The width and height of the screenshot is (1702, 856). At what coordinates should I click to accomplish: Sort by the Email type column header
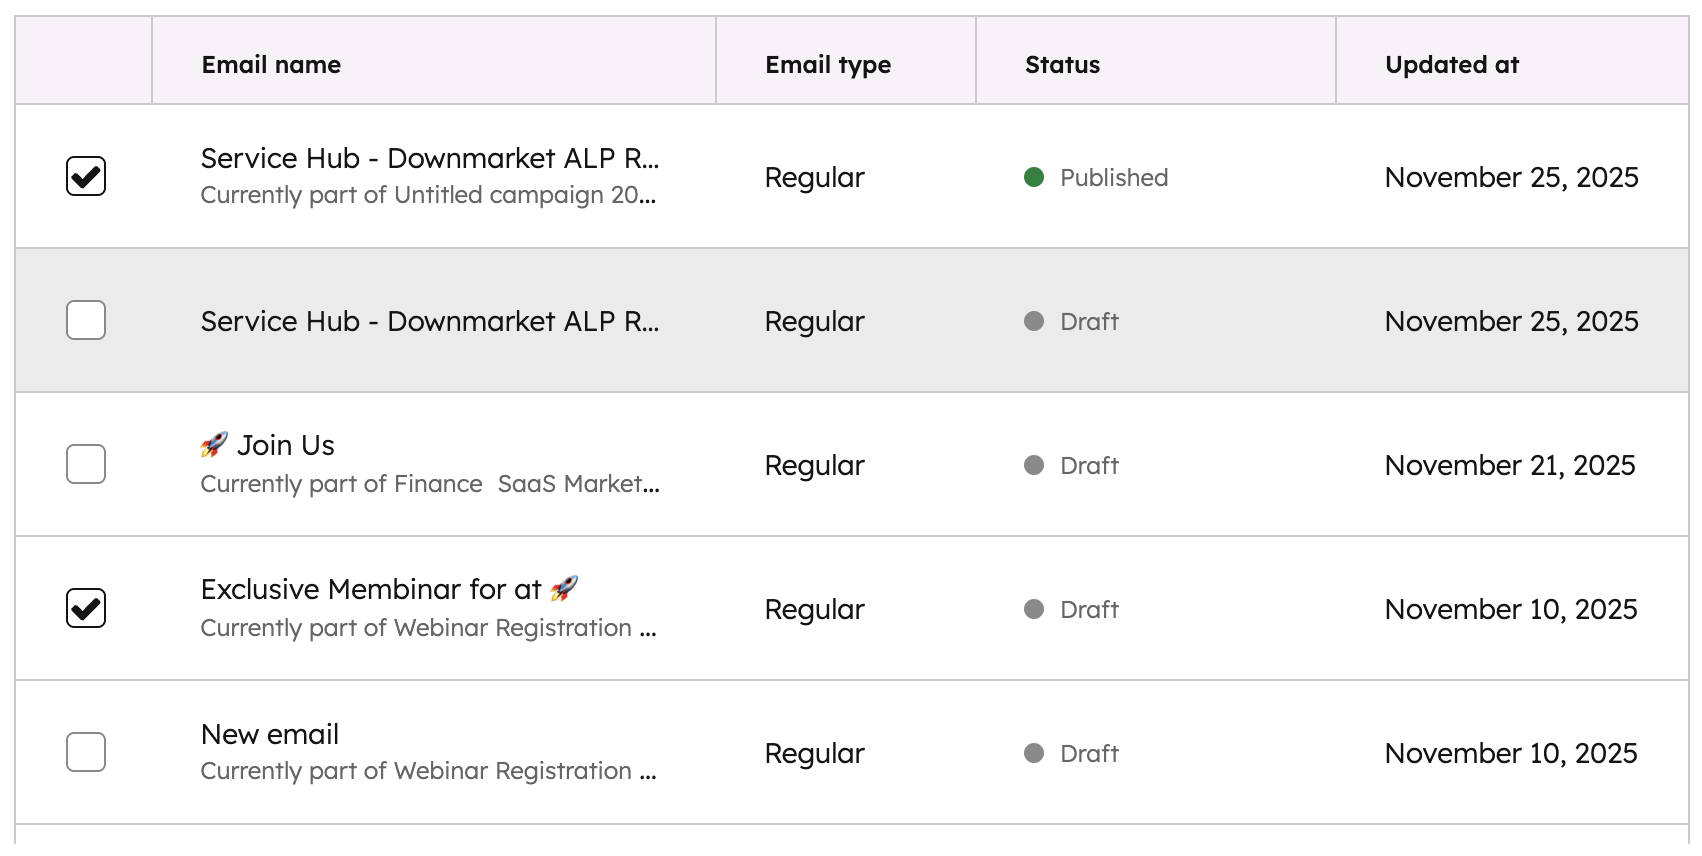[828, 65]
